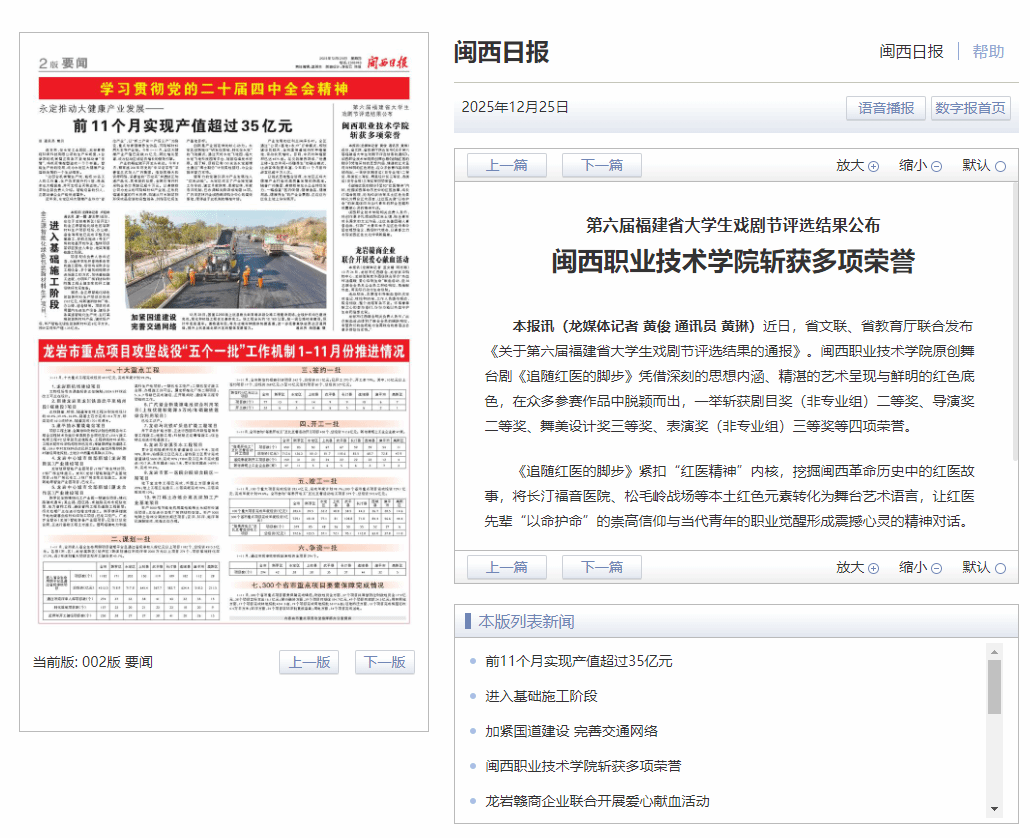The height and width of the screenshot is (838, 1030).
Task: Click the 缩小 zoom-out minus icon above the article
Action: click(x=936, y=166)
